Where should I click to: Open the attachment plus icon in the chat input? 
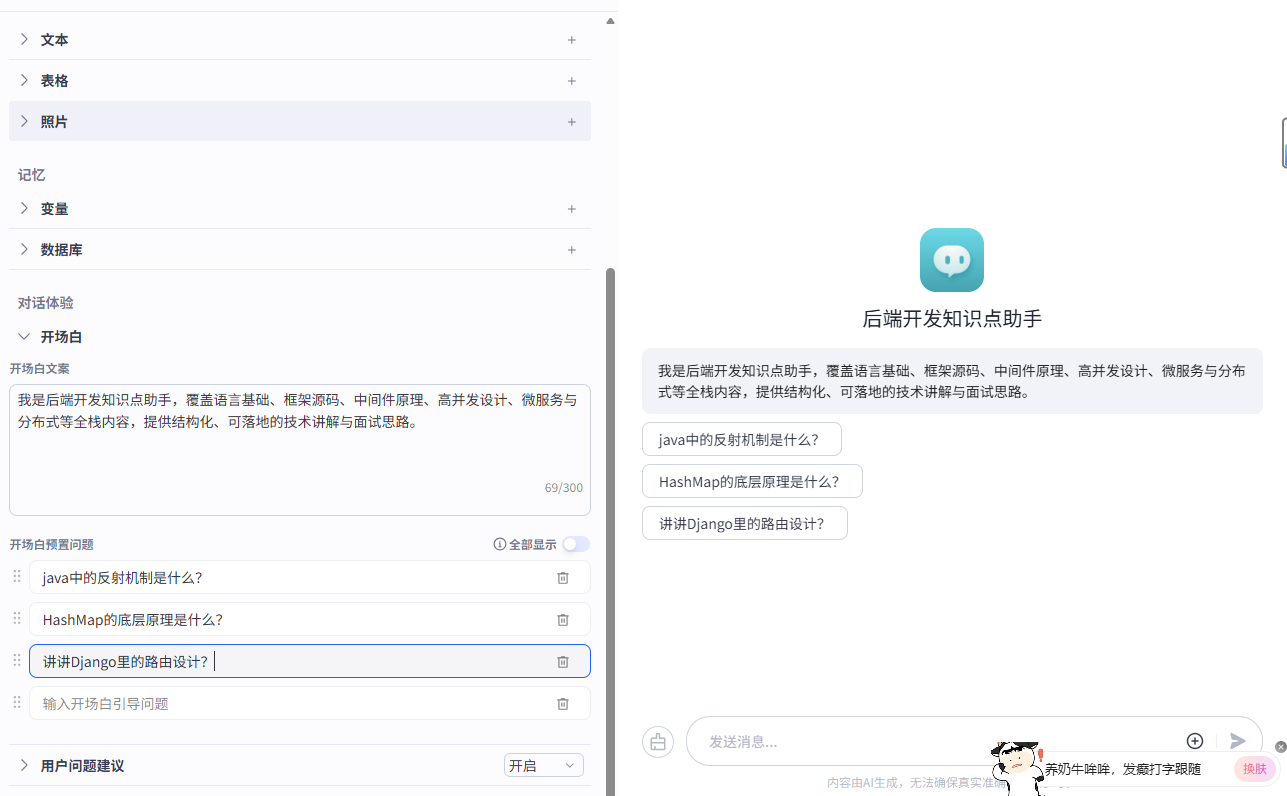[x=1194, y=741]
